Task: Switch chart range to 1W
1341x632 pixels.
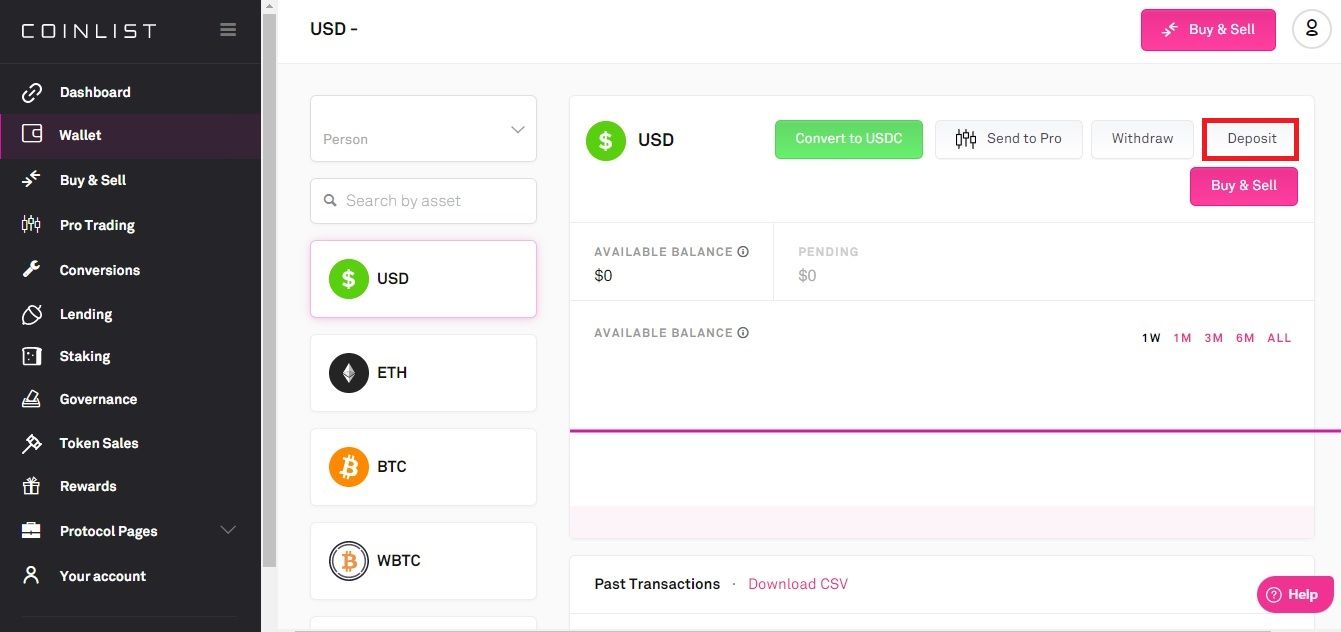Action: 1151,338
